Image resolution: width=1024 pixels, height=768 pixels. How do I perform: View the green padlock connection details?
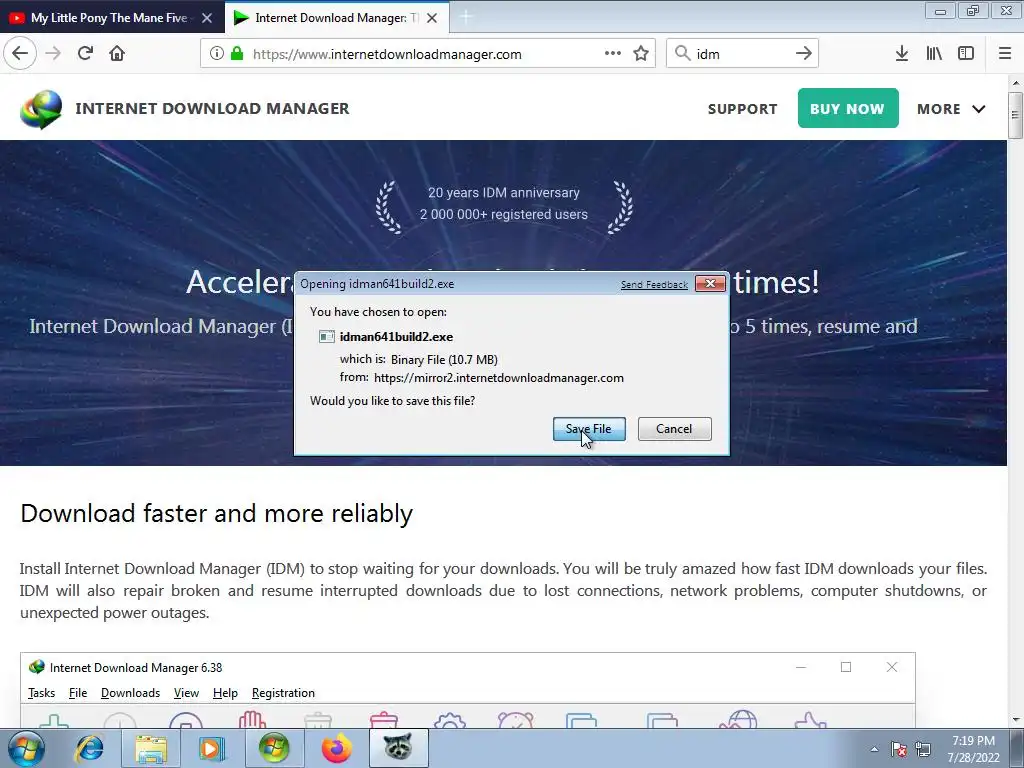pyautogui.click(x=237, y=53)
